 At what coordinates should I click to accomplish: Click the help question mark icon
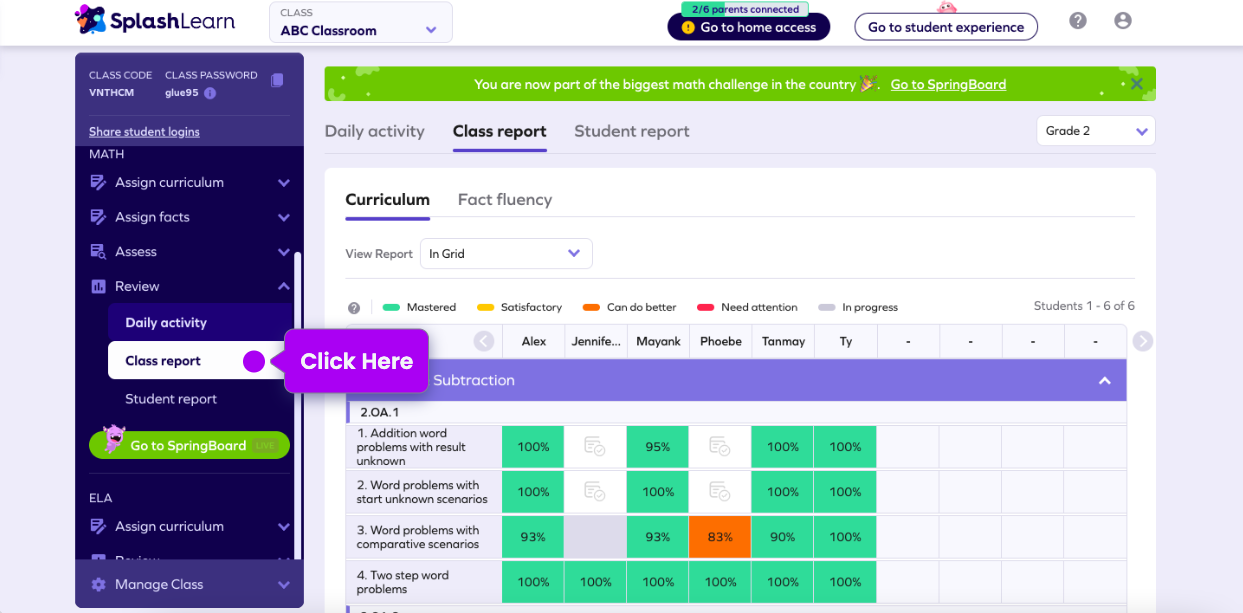tap(1077, 21)
